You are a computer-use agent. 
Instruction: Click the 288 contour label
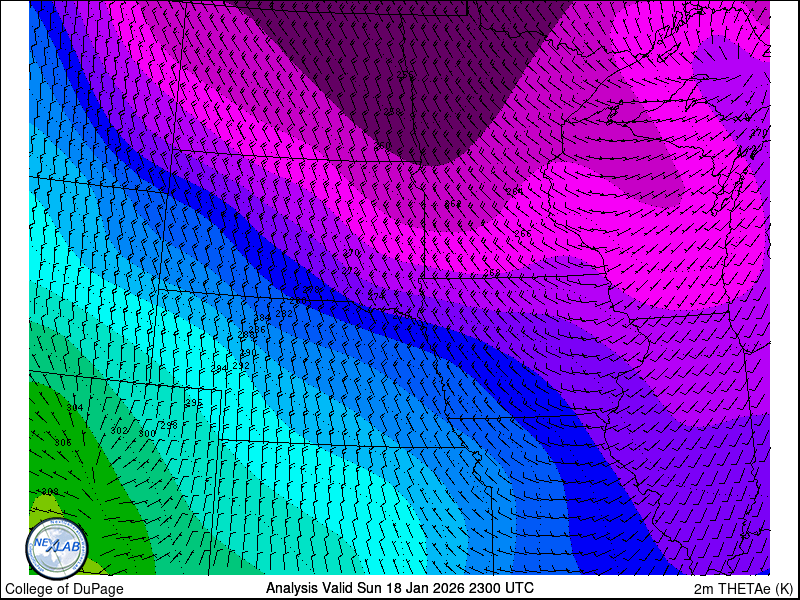tap(246, 335)
